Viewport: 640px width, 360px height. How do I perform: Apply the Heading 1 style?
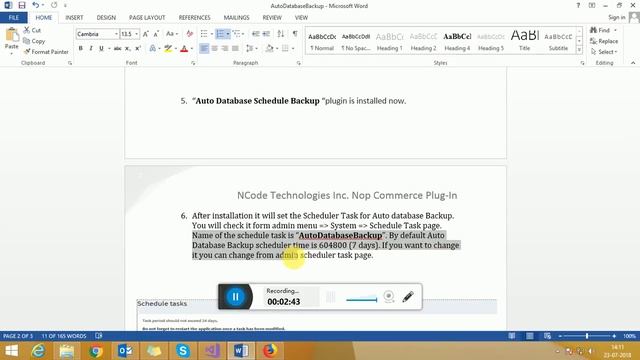coord(389,41)
